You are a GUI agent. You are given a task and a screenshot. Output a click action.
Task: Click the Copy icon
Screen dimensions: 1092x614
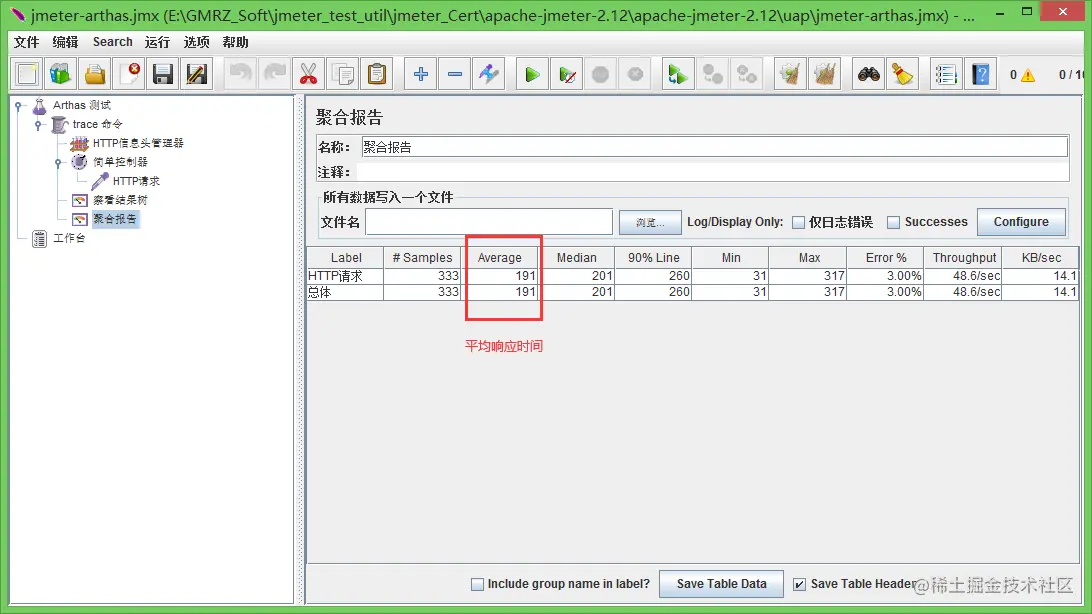343,74
